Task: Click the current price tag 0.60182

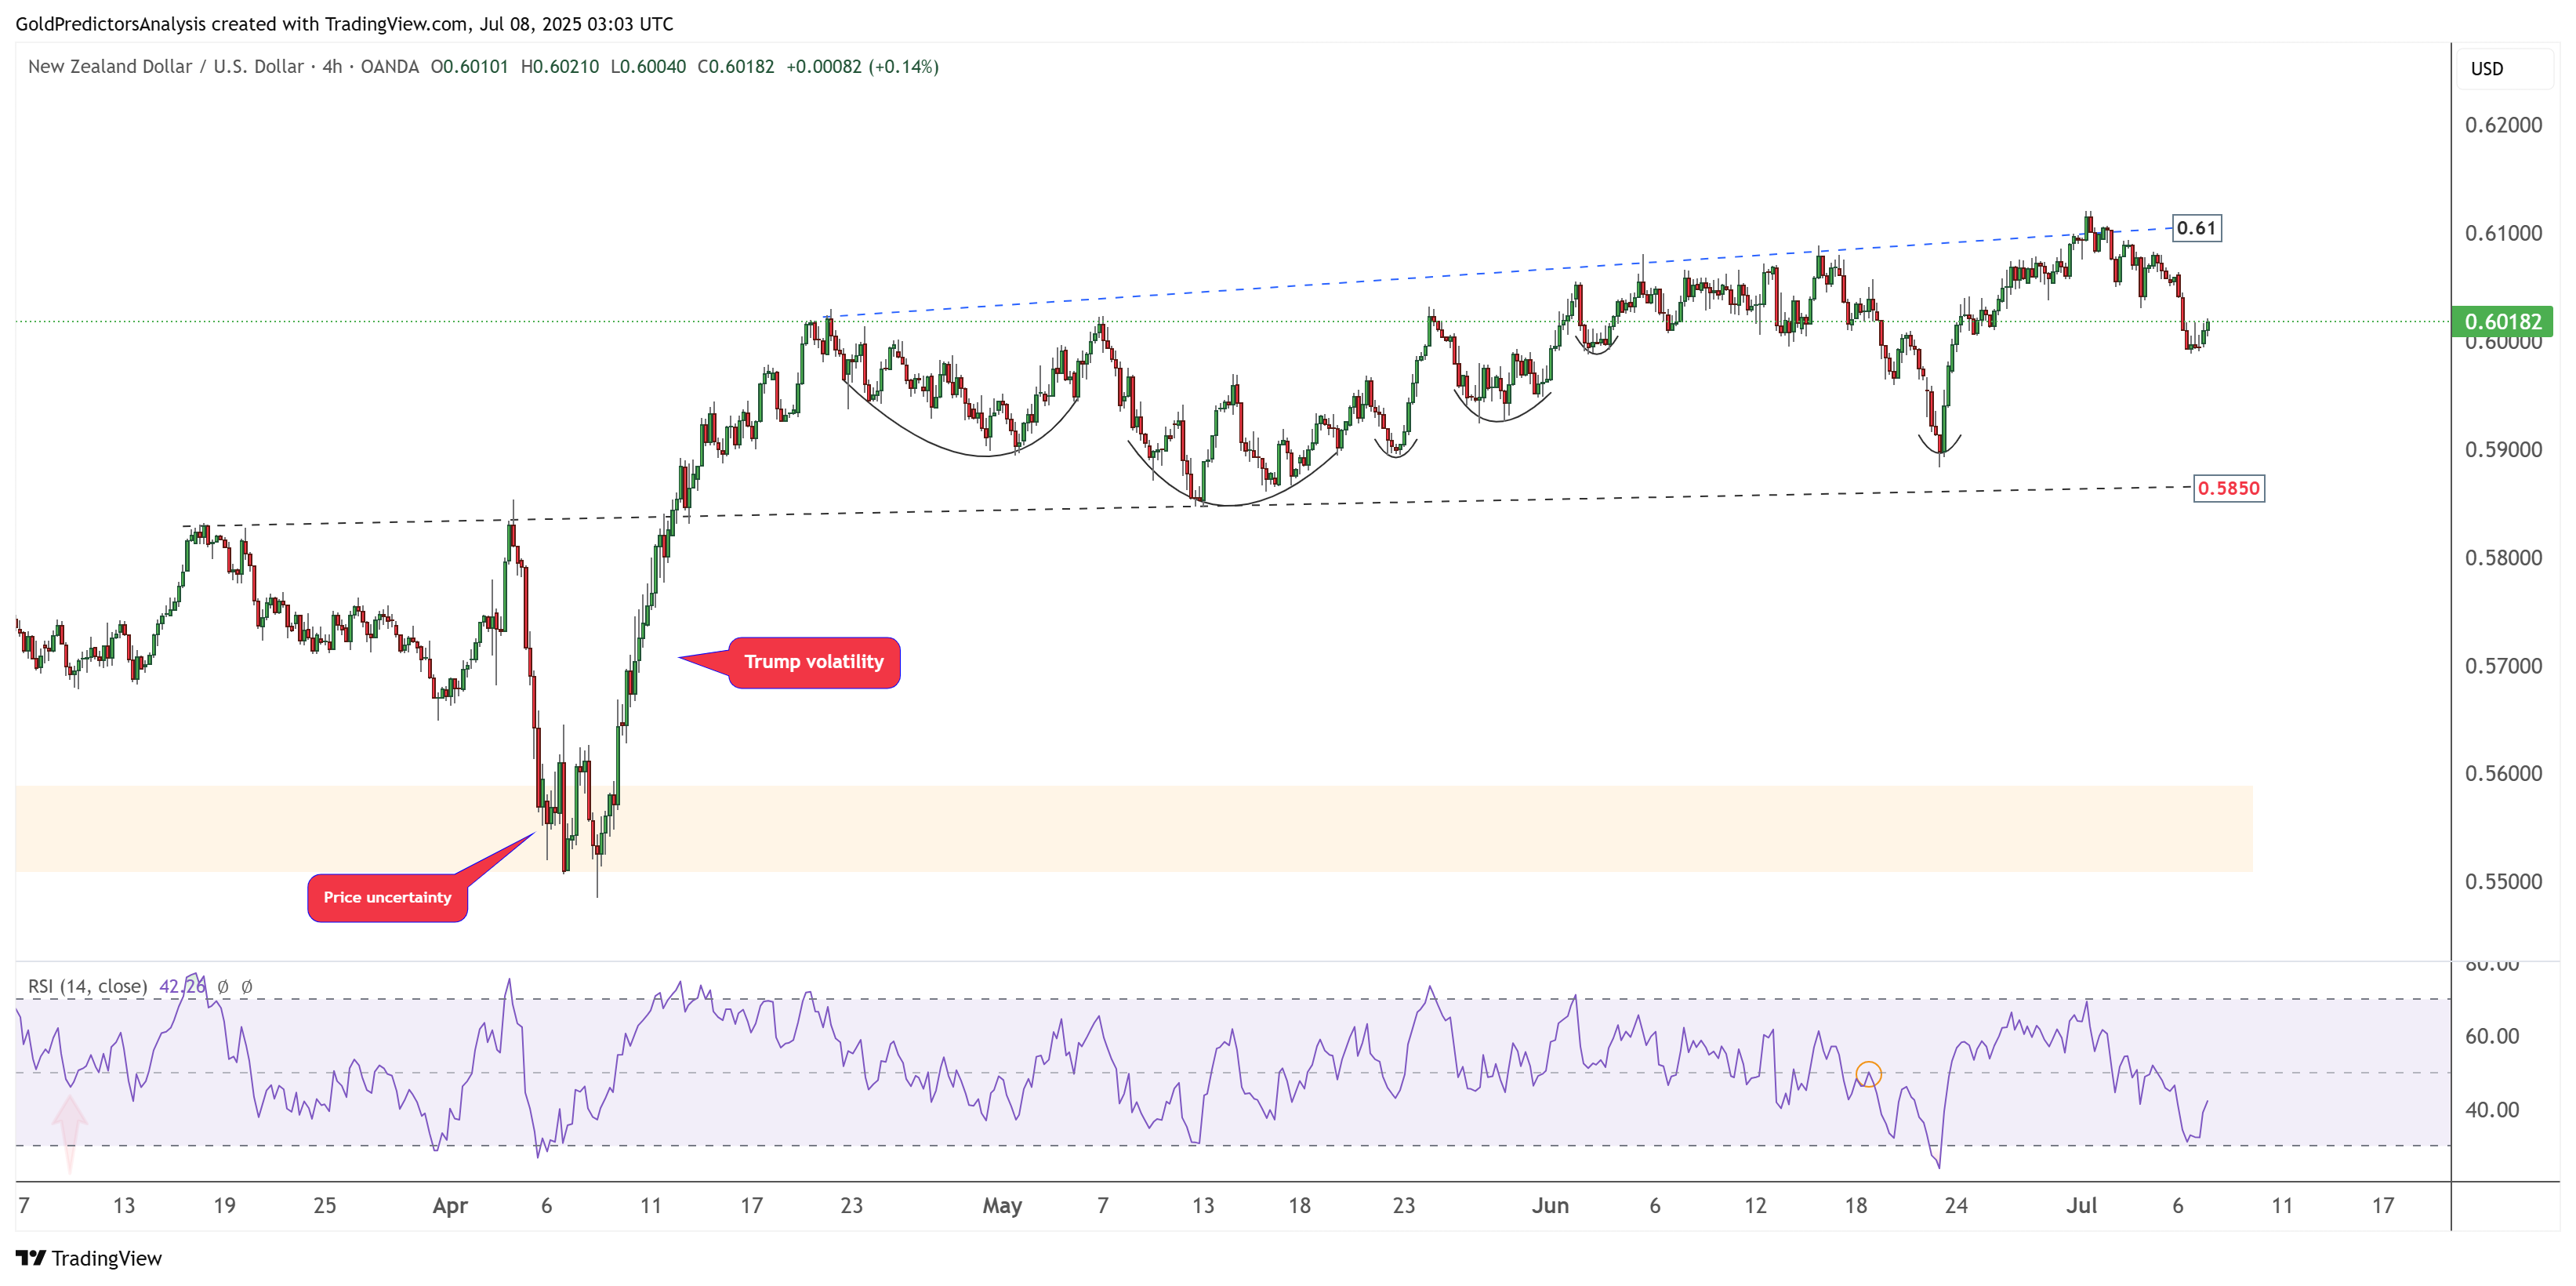Action: [x=2502, y=321]
